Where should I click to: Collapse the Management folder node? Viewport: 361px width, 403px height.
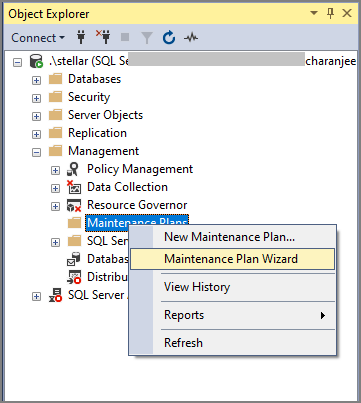click(x=36, y=152)
